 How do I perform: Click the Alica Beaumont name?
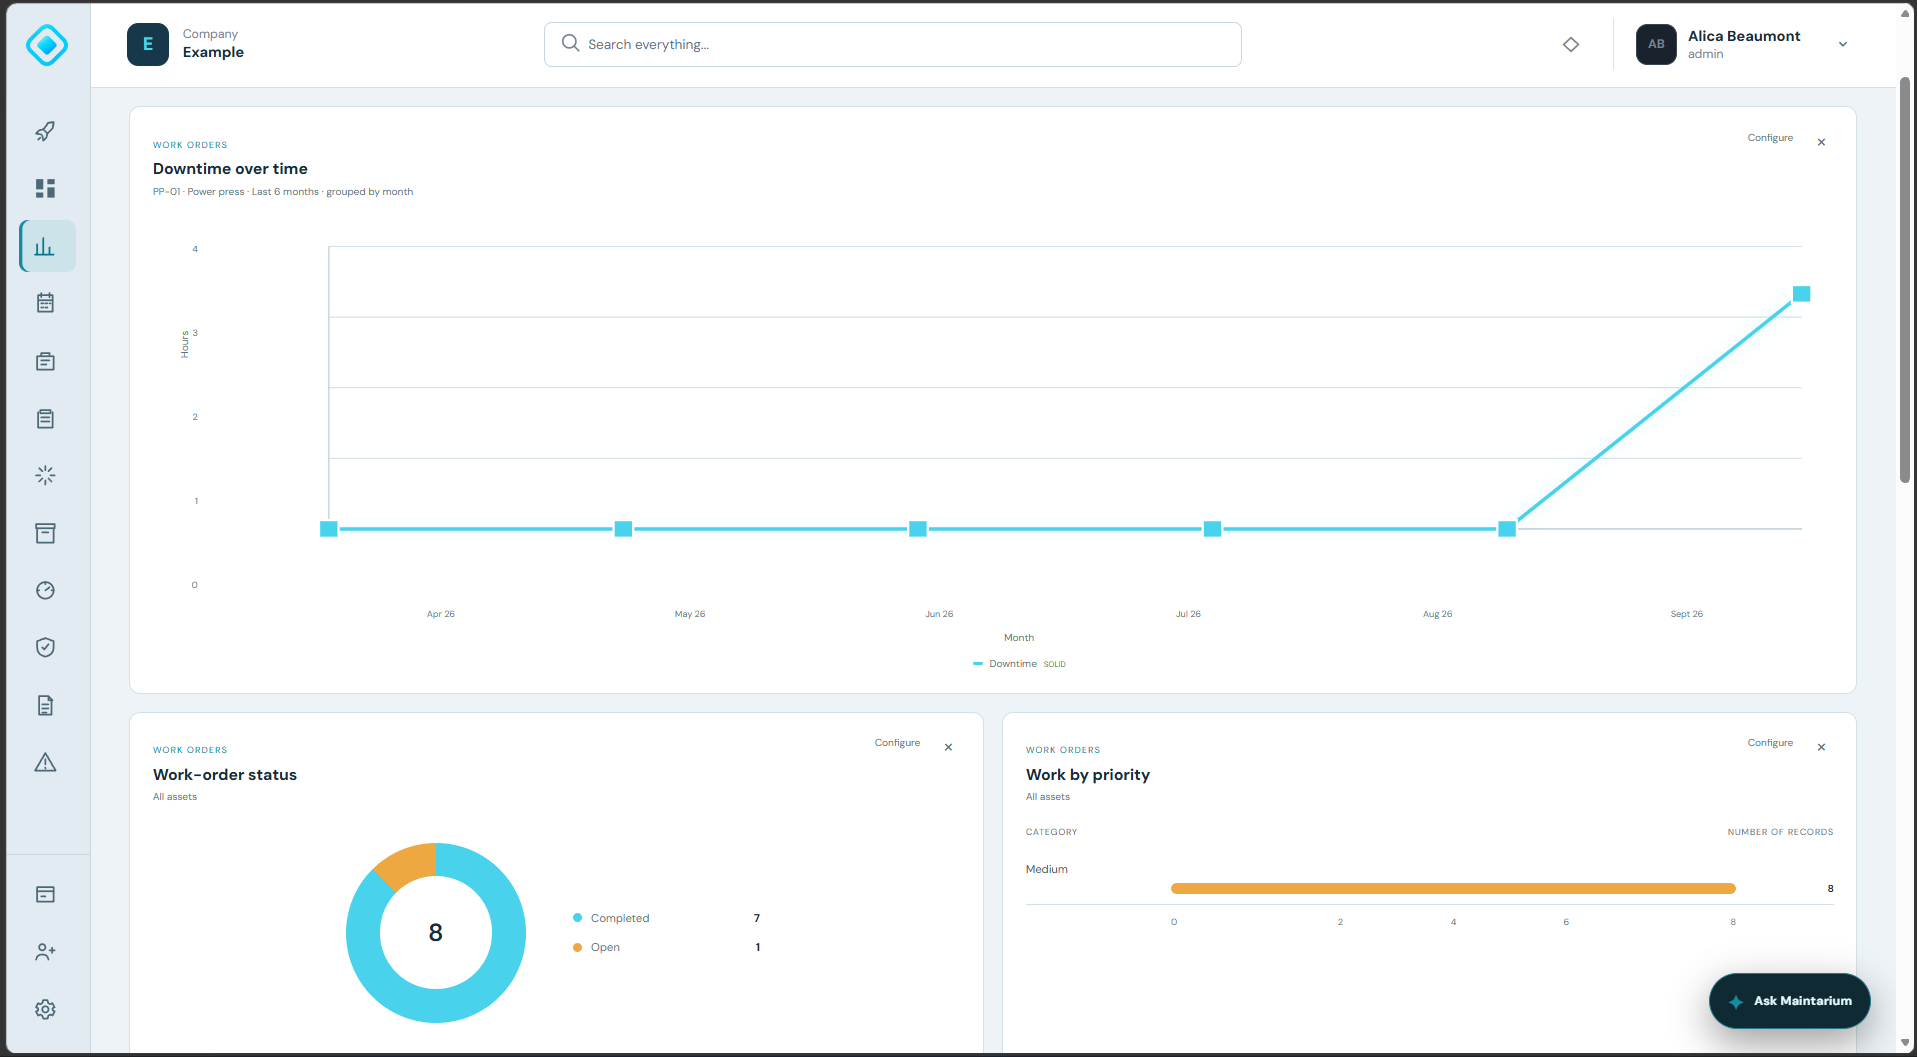tap(1744, 36)
